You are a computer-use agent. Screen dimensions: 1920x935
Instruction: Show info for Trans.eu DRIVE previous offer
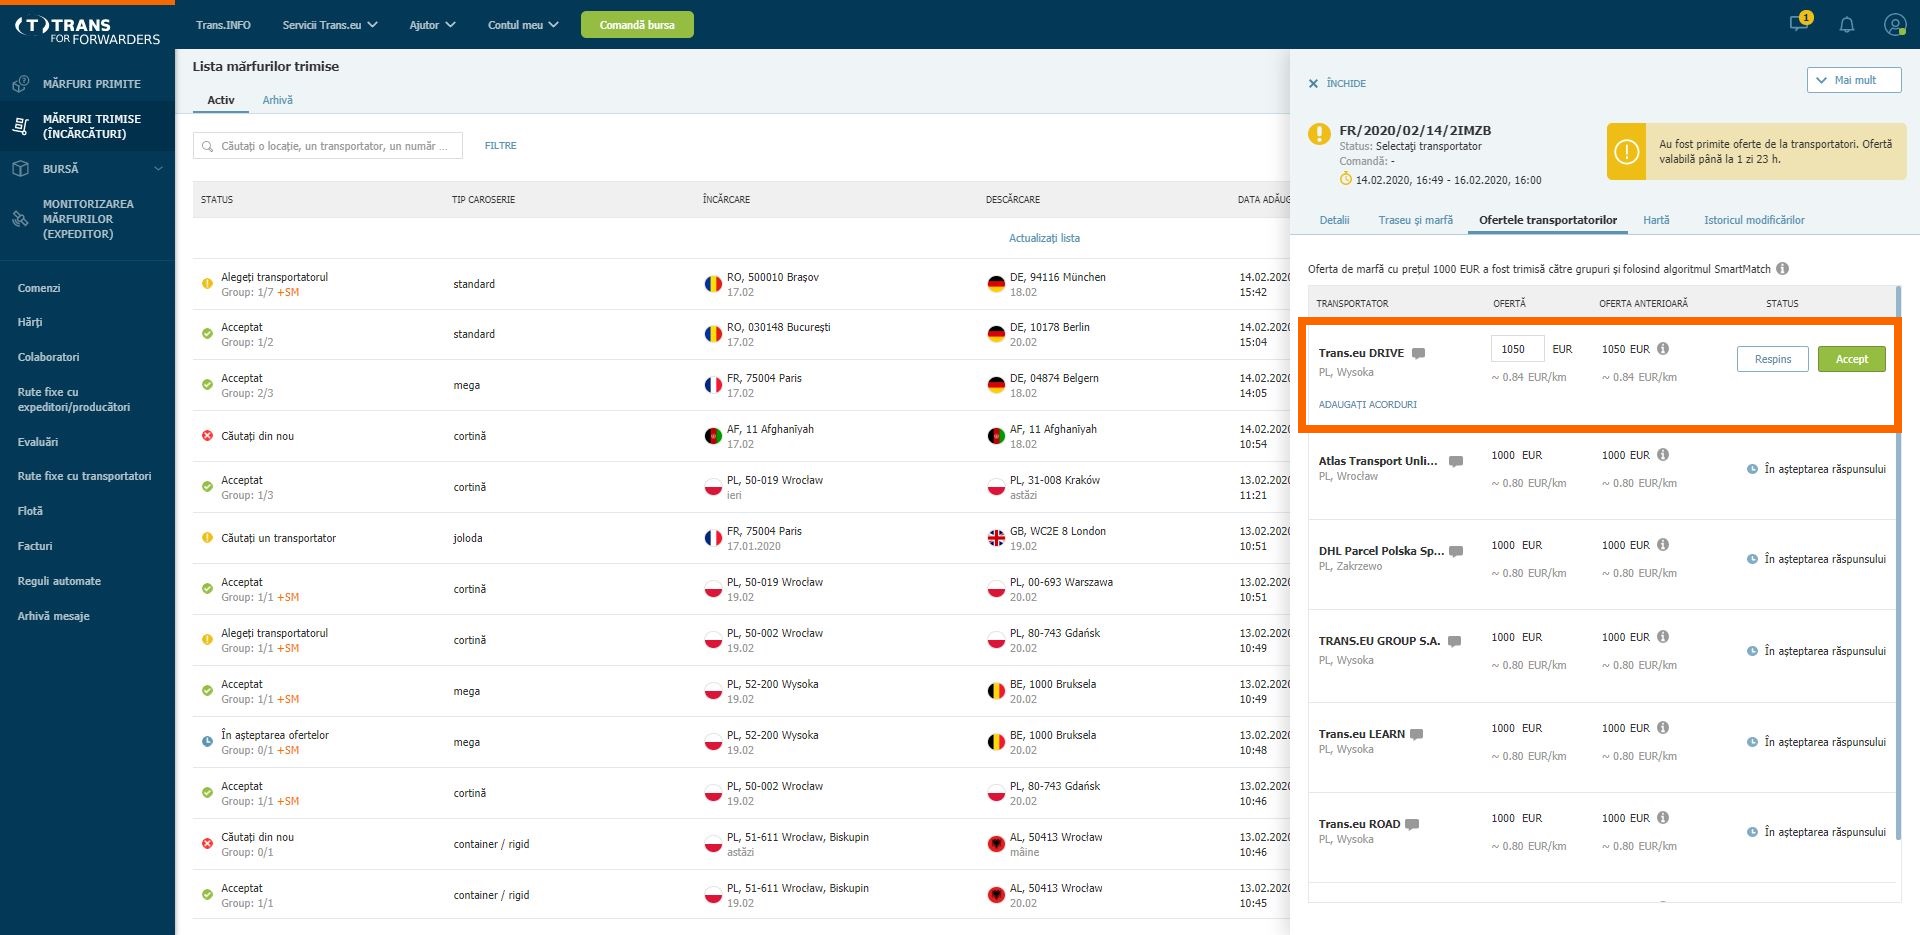point(1663,349)
